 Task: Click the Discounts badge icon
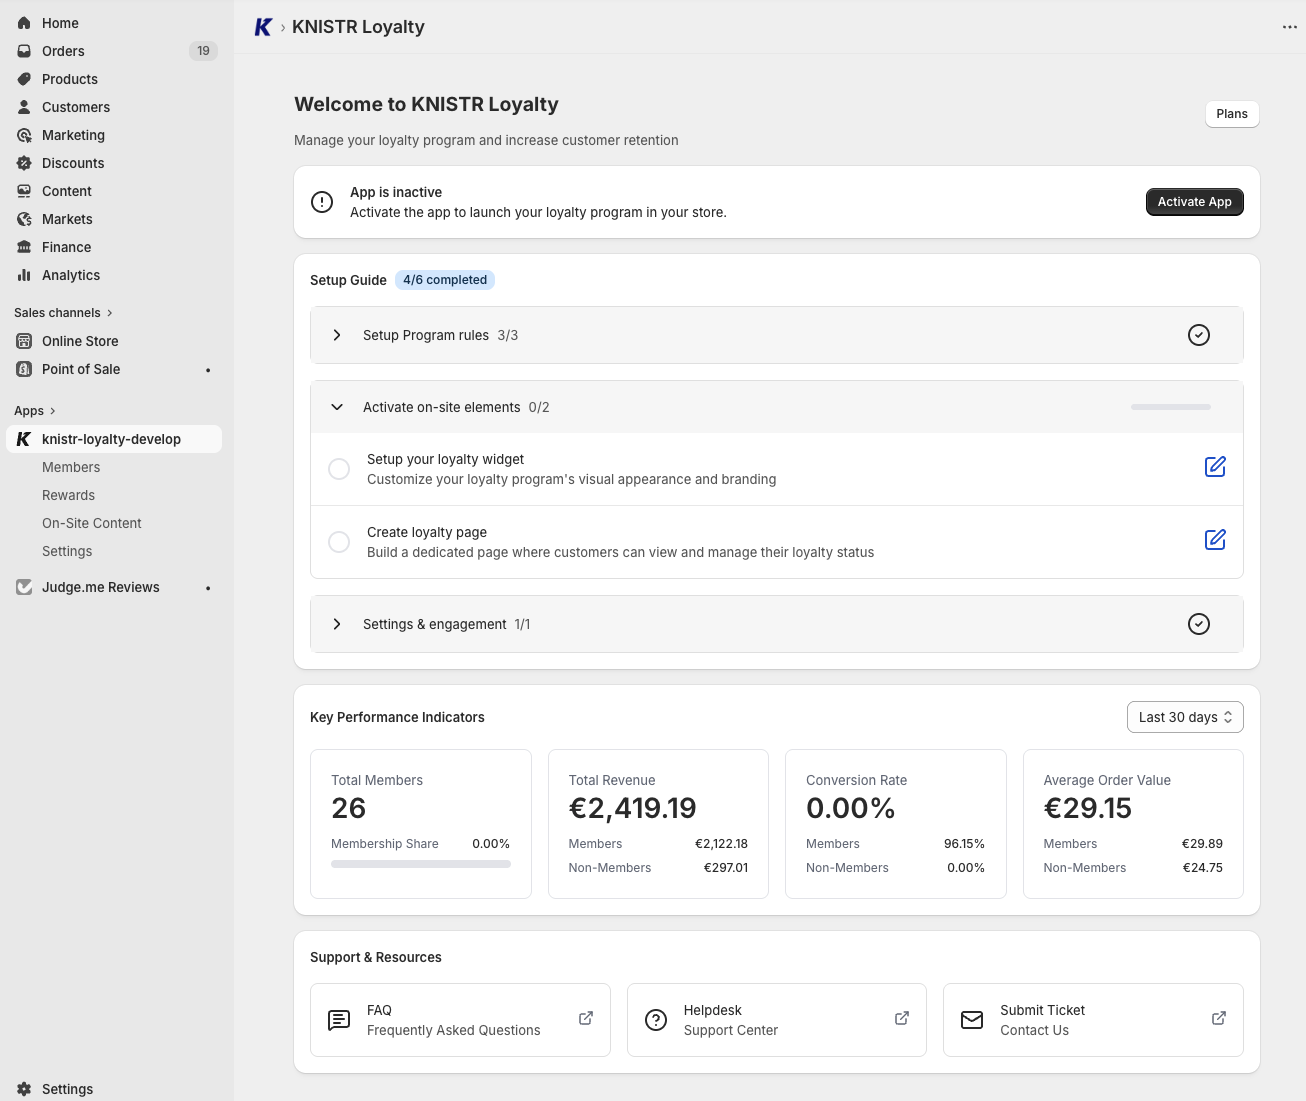pos(24,163)
